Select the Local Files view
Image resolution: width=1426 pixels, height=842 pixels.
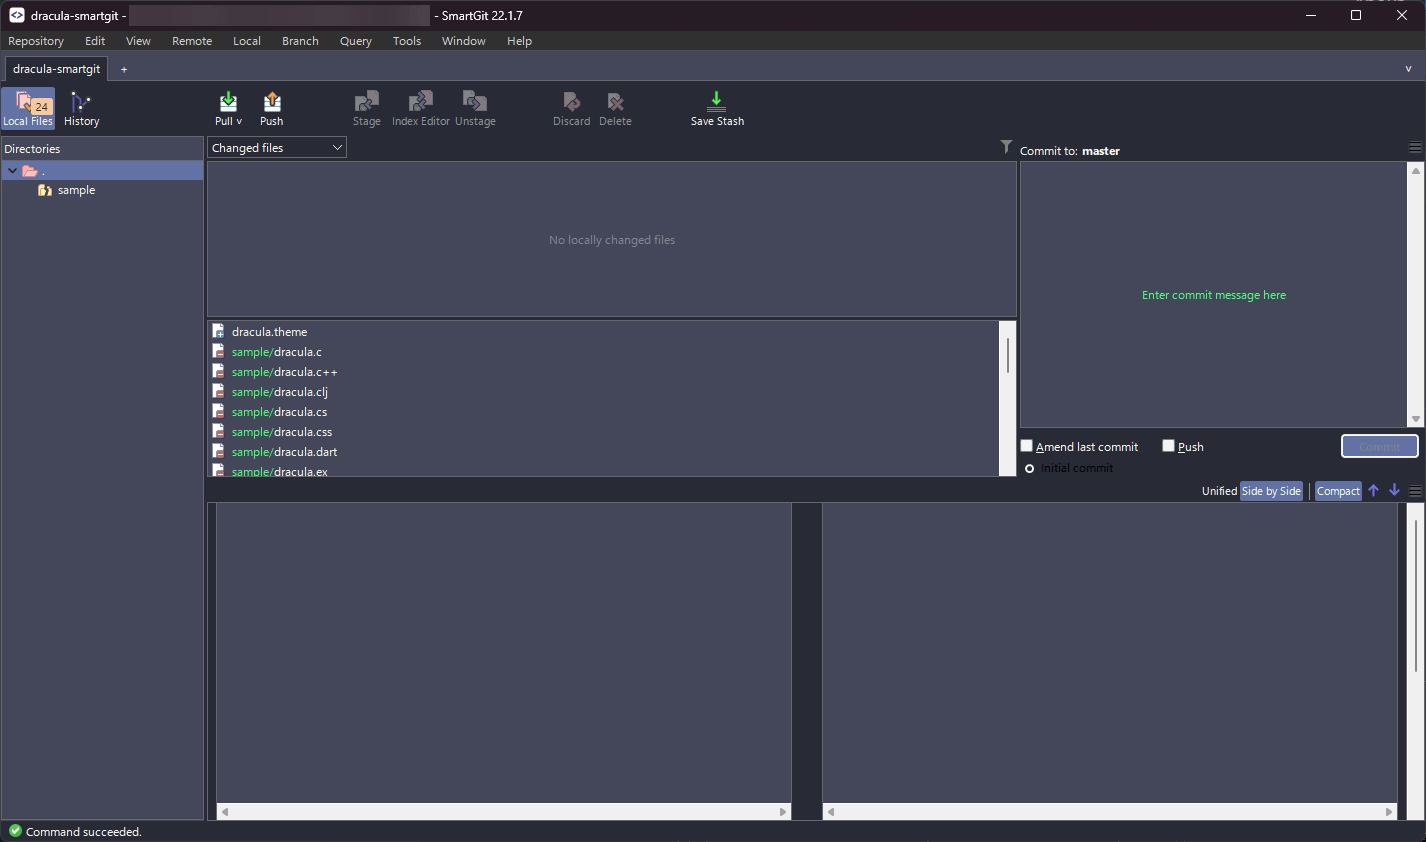28,108
